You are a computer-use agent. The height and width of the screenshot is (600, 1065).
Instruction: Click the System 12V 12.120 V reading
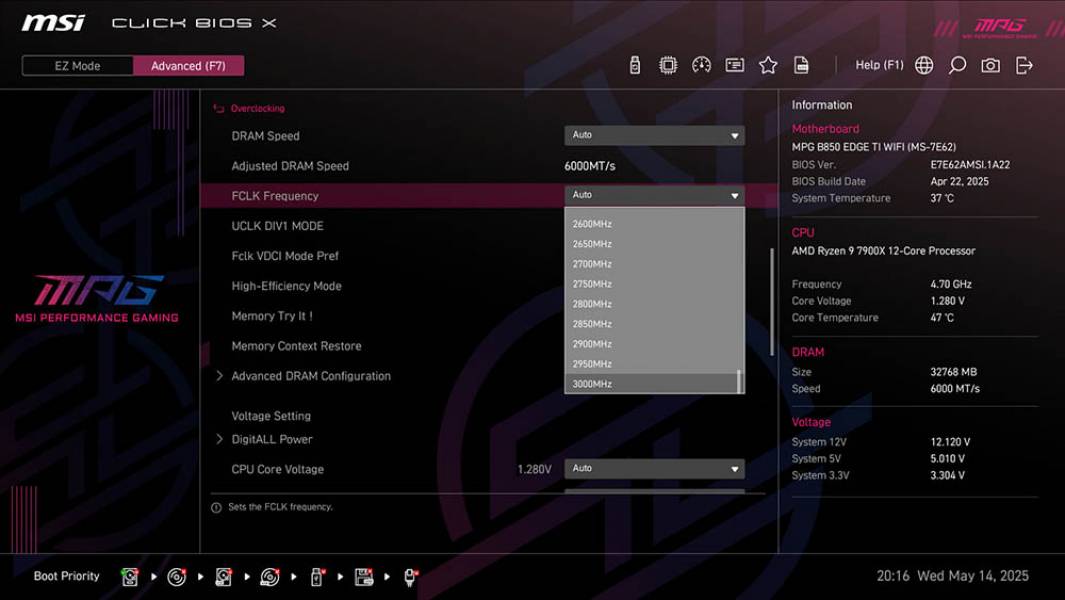click(950, 442)
